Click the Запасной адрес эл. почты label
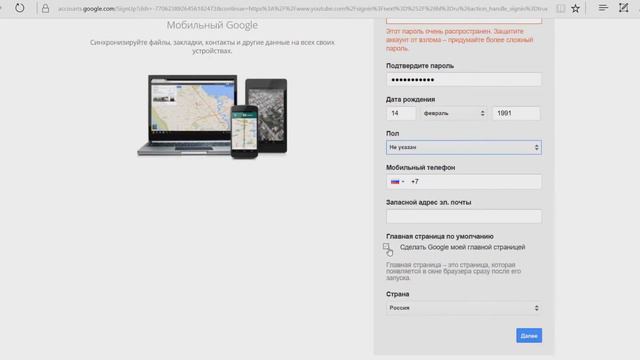 [429, 202]
